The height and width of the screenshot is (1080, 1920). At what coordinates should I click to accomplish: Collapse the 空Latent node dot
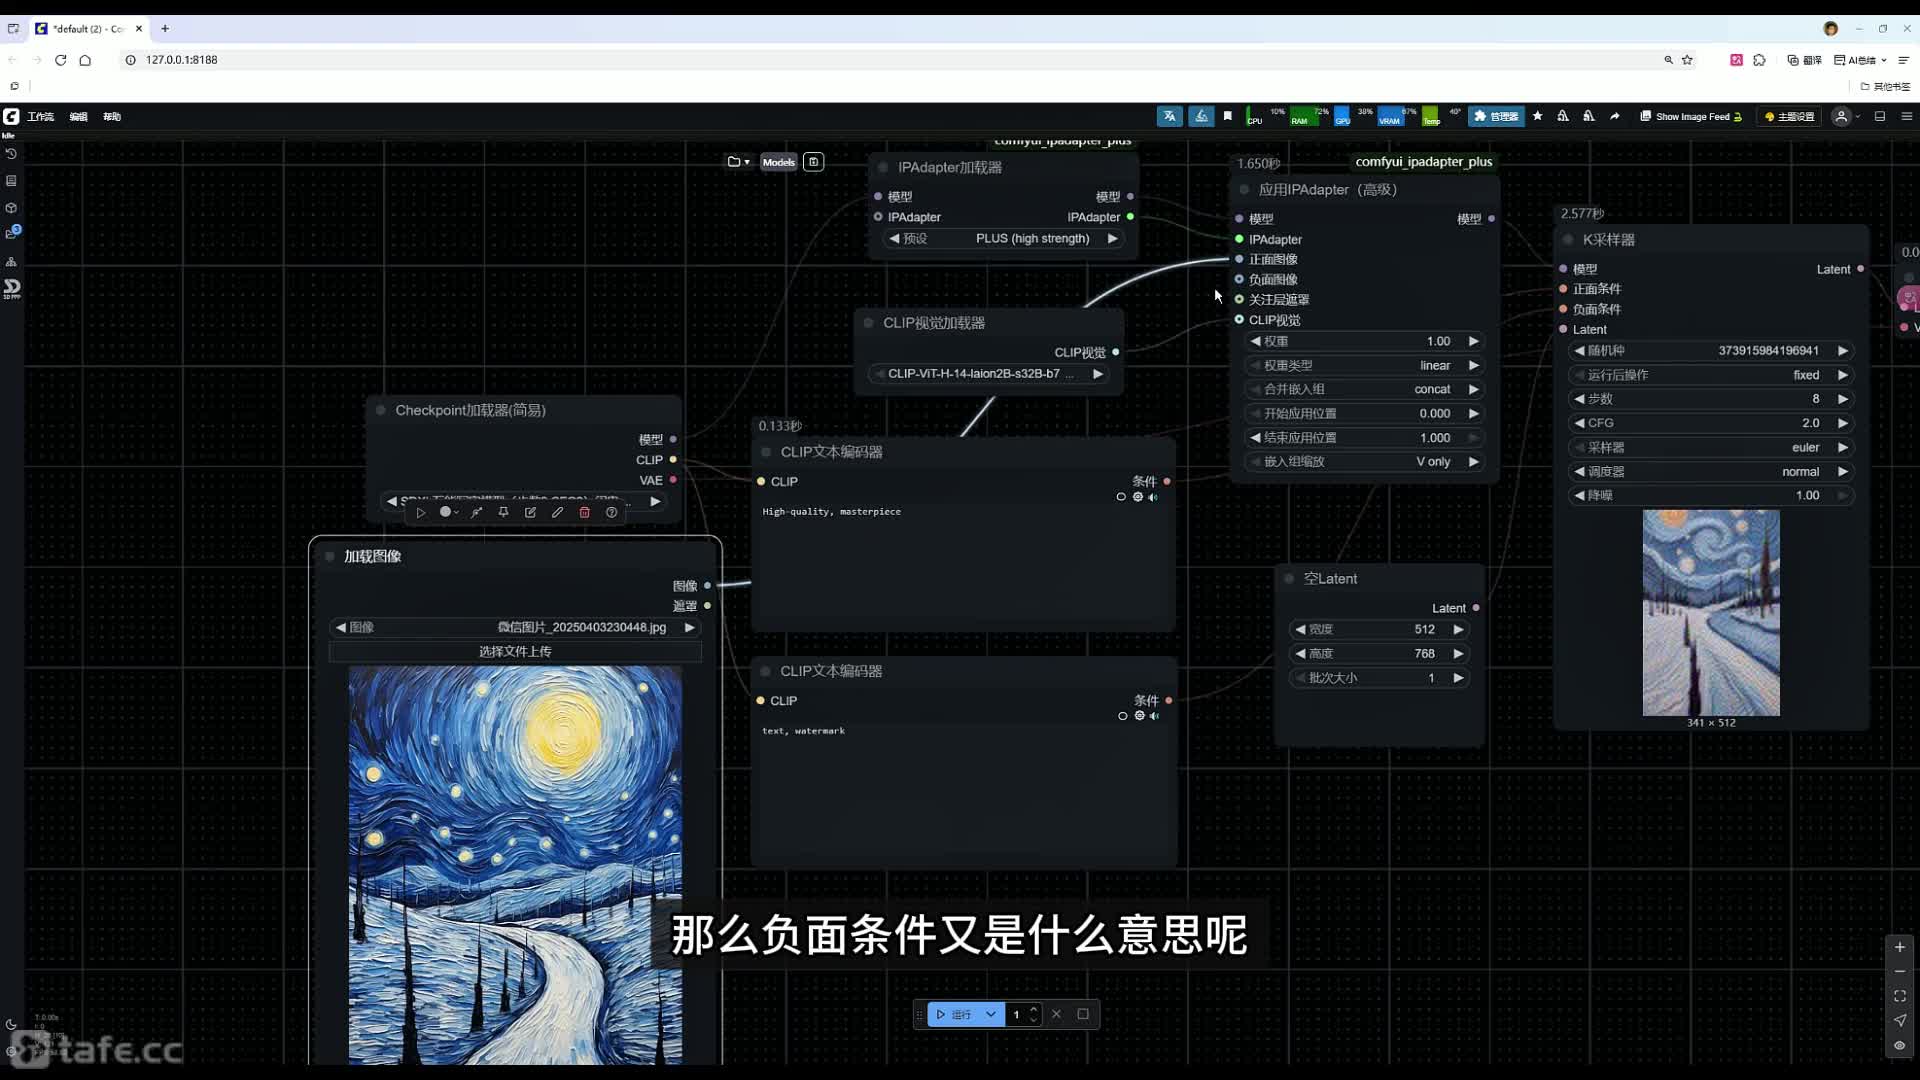pos(1289,579)
